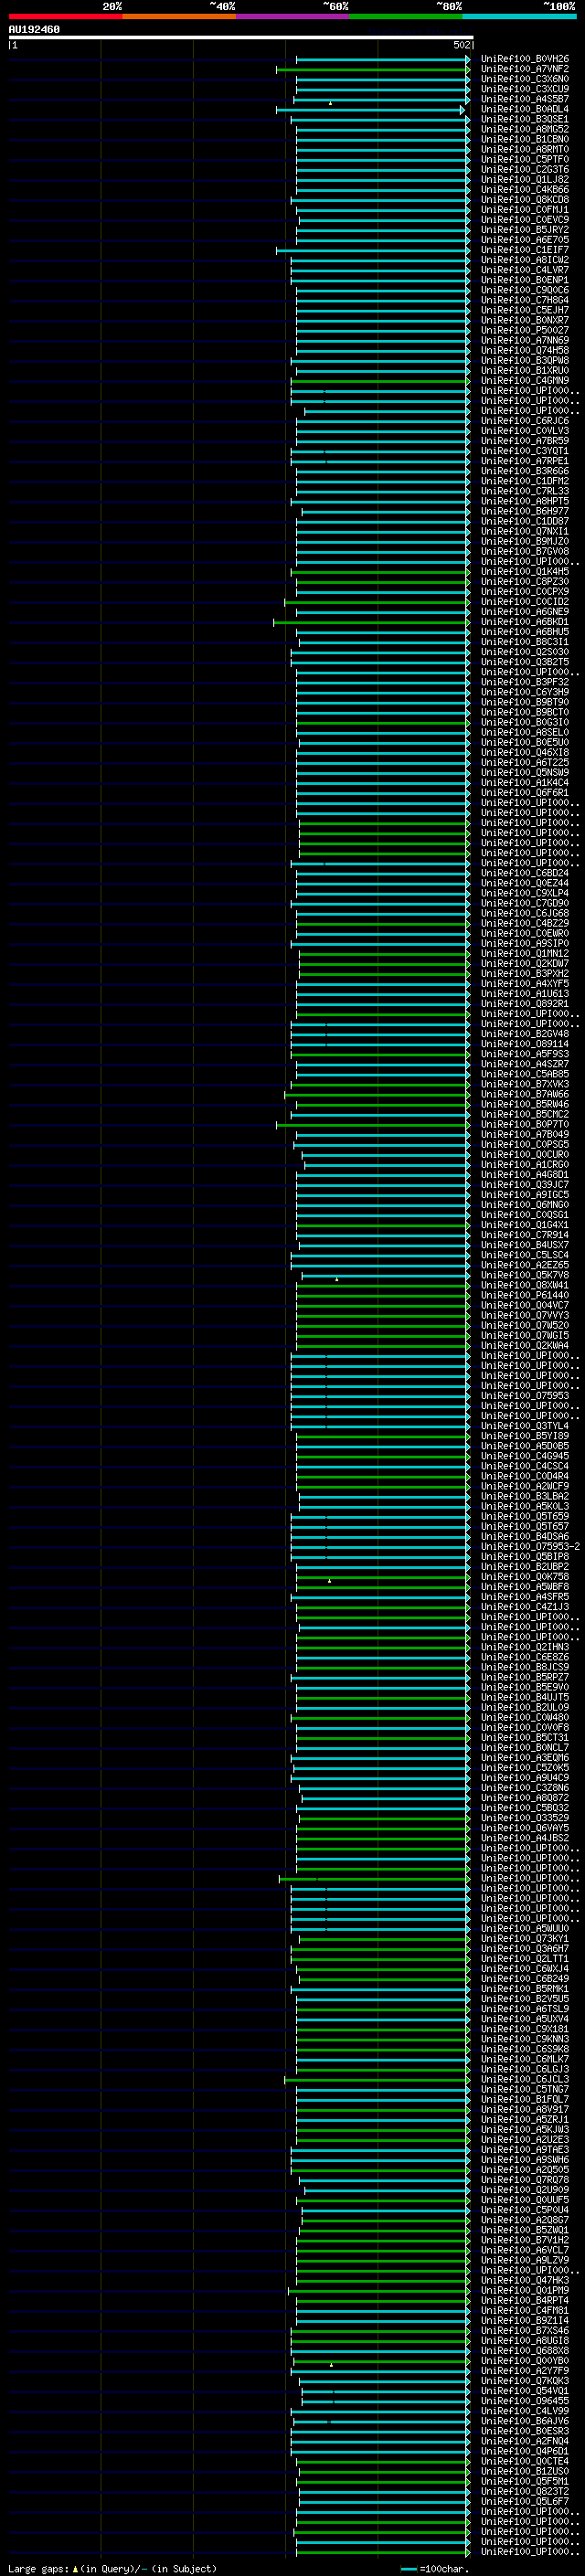Click the green alignment bar for C8PZ30

click(383, 582)
